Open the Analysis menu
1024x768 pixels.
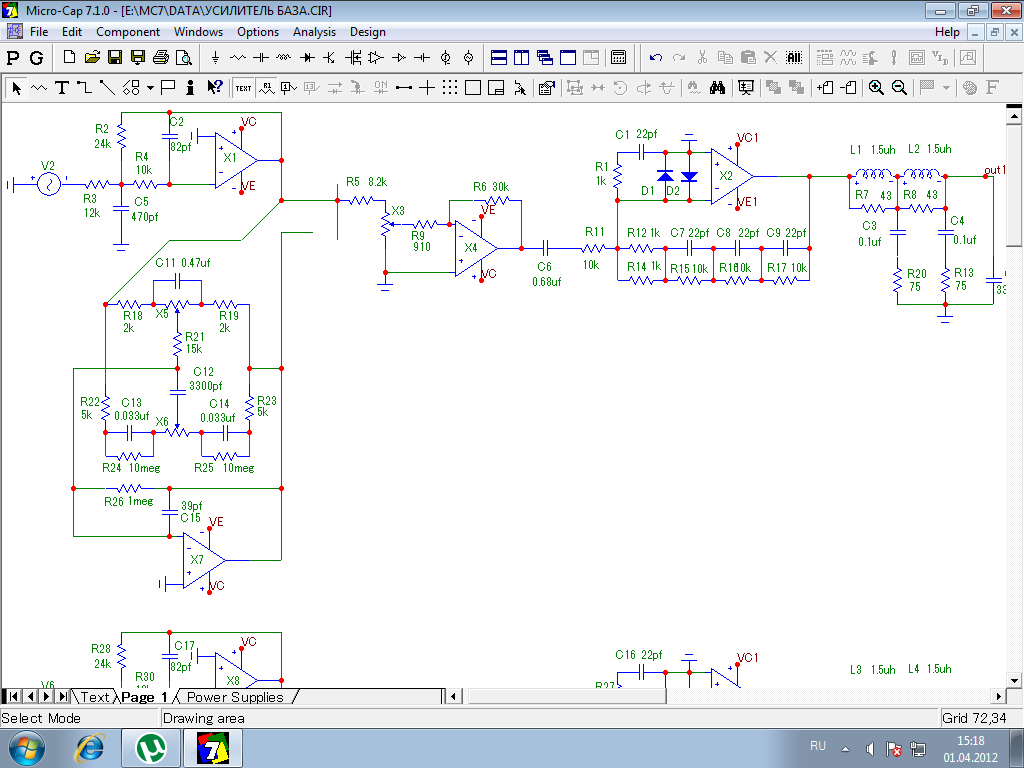pyautogui.click(x=314, y=32)
